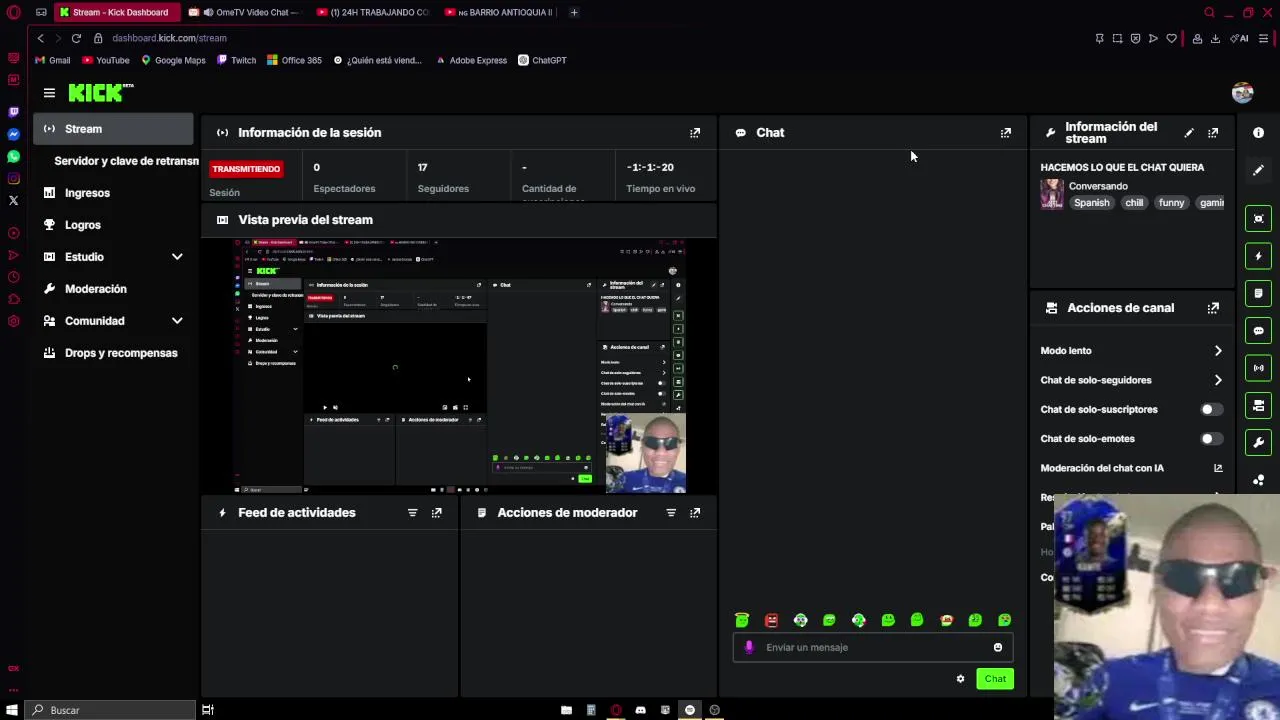The height and width of the screenshot is (720, 1280).
Task: Pop out the Información de la sesión panel
Action: point(695,132)
